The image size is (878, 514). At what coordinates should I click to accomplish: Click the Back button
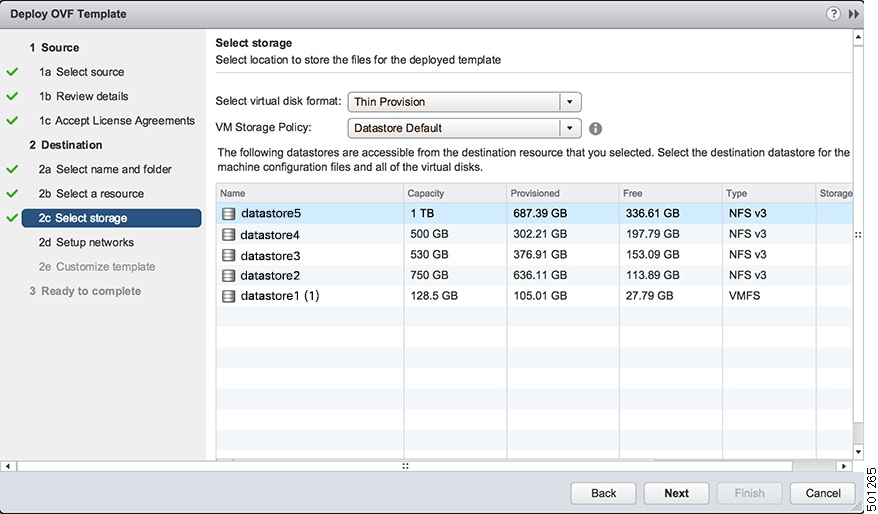tap(603, 493)
